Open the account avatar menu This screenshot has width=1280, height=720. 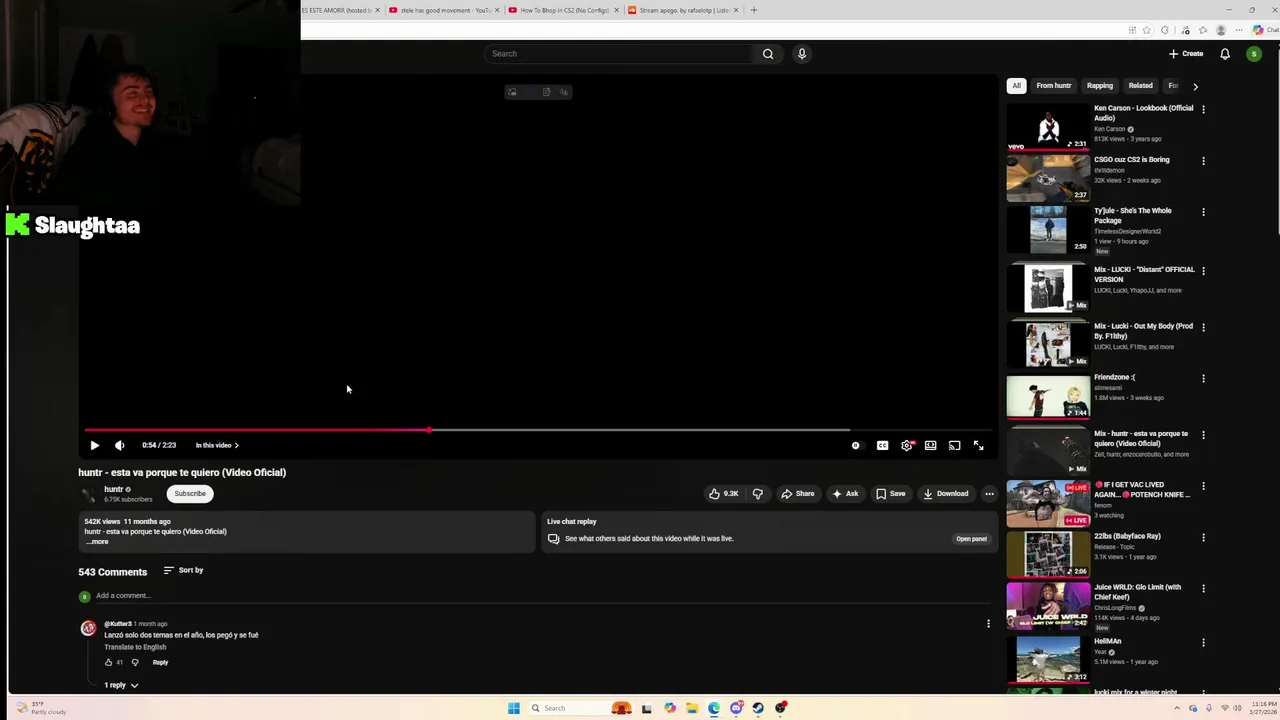[1254, 54]
